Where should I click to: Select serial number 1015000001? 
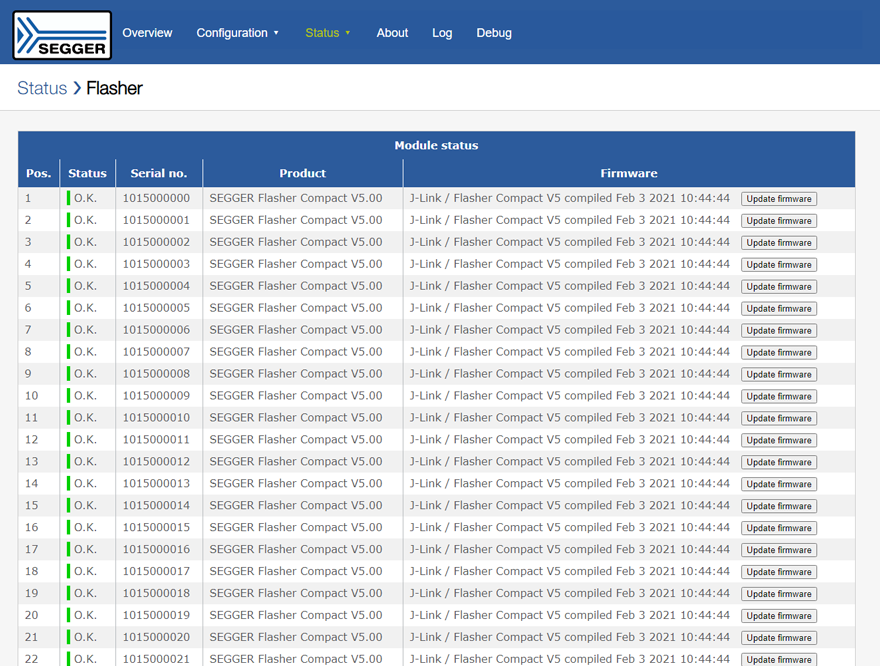(x=156, y=220)
